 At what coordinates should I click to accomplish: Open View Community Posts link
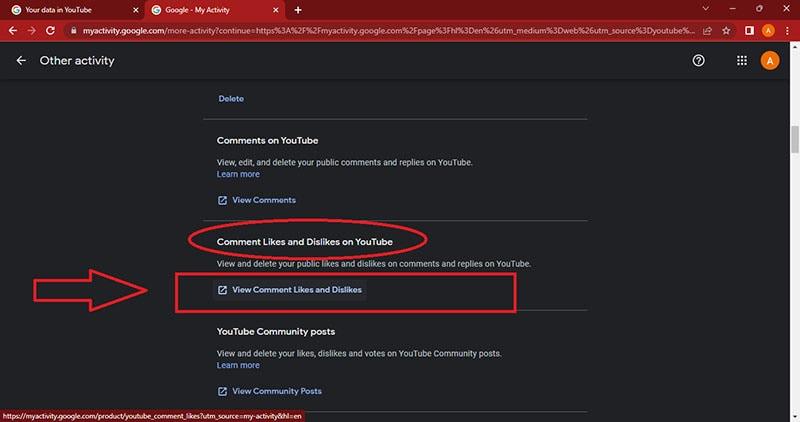276,391
